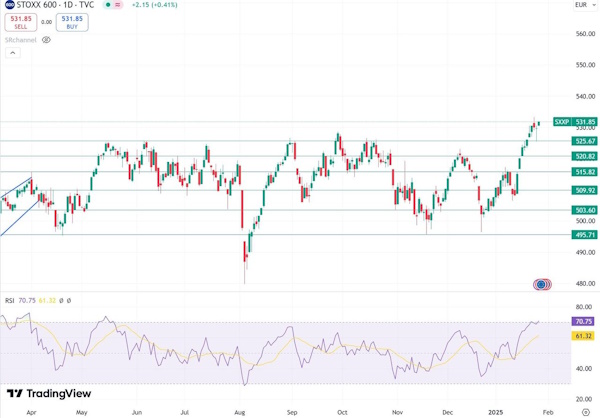This screenshot has width=600, height=418.
Task: Click the Feb label on time axis
Action: [548, 413]
